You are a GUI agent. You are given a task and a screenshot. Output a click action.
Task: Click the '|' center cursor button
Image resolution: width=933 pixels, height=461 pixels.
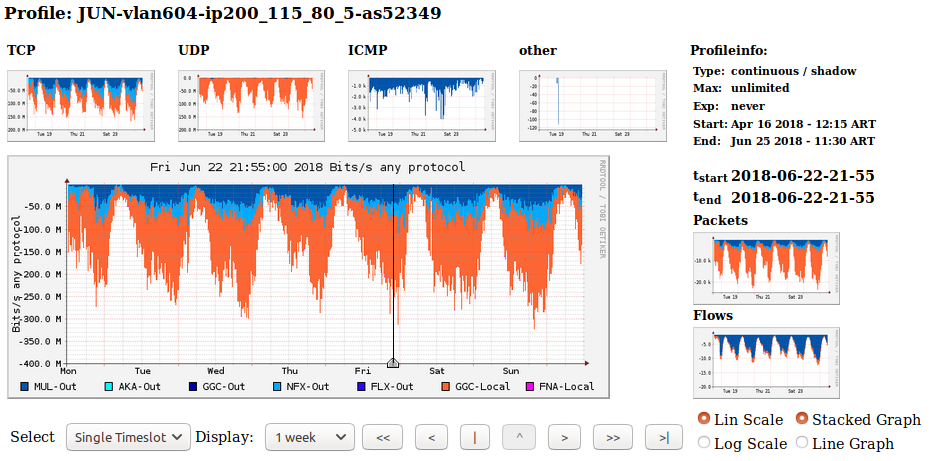pyautogui.click(x=474, y=437)
